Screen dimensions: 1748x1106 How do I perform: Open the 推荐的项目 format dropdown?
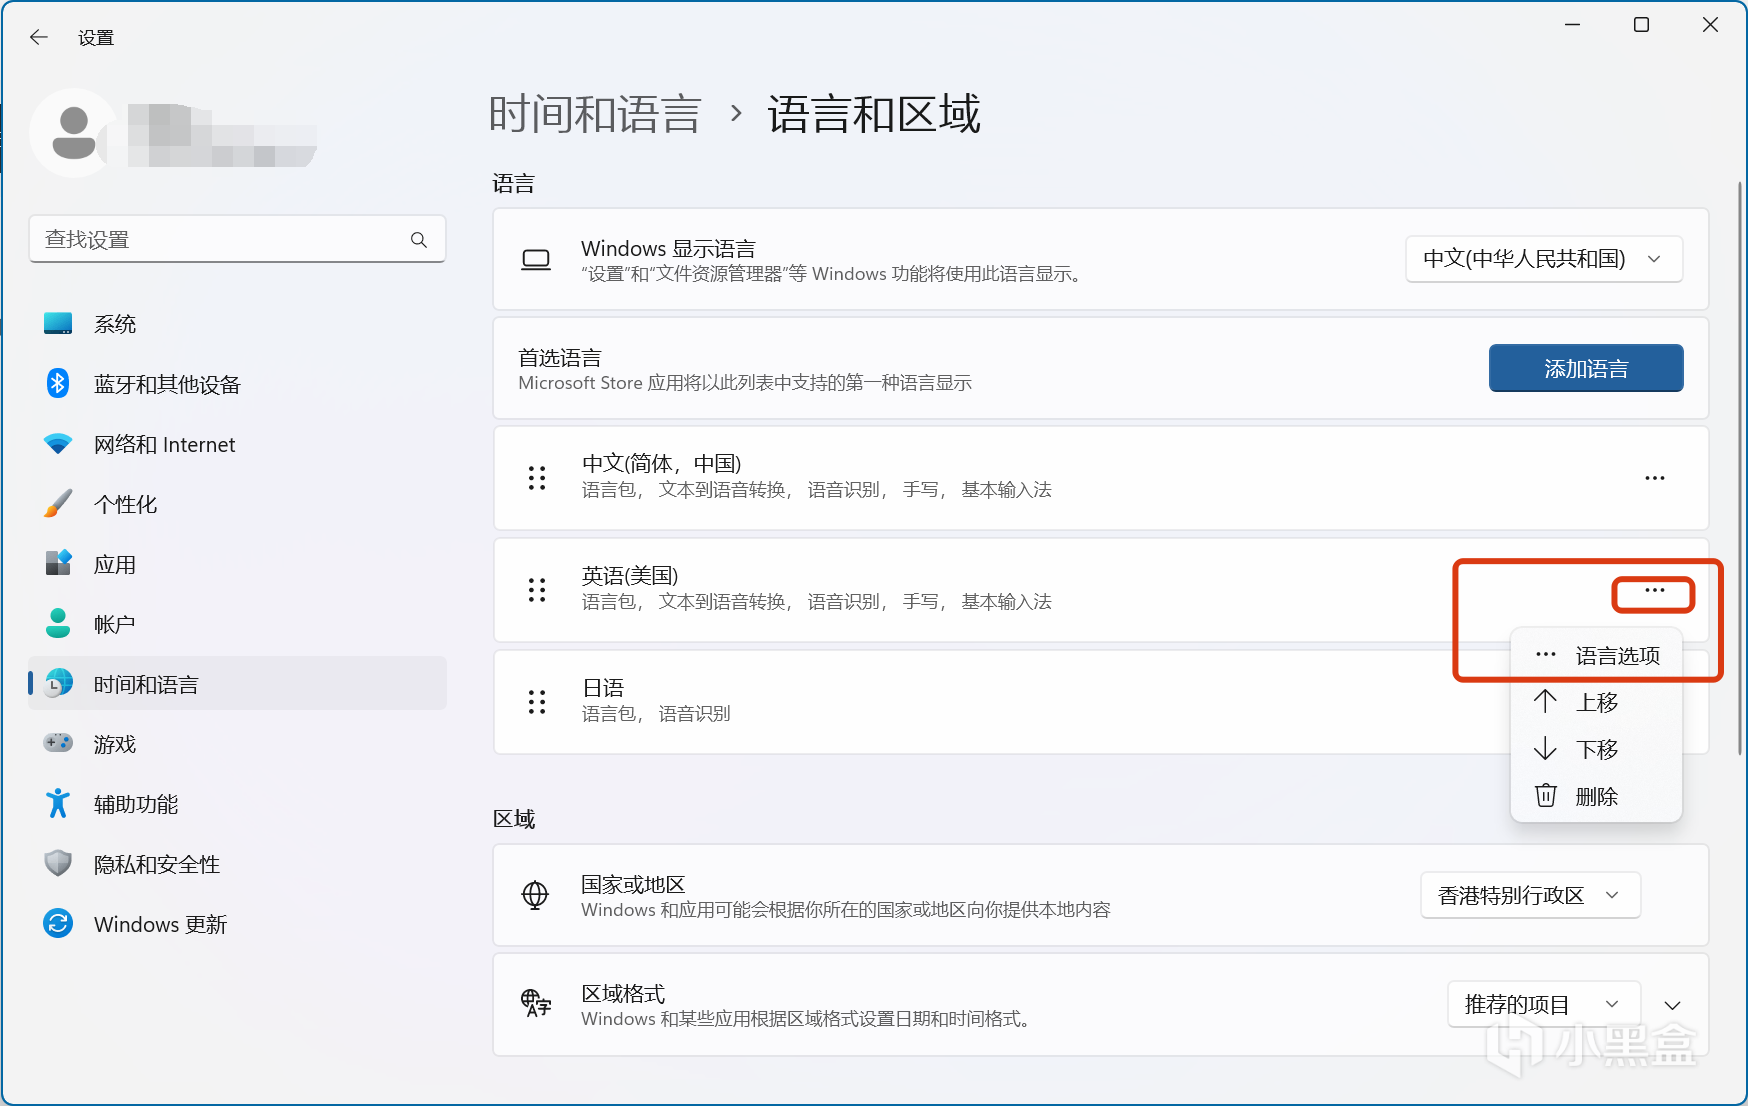point(1543,1004)
